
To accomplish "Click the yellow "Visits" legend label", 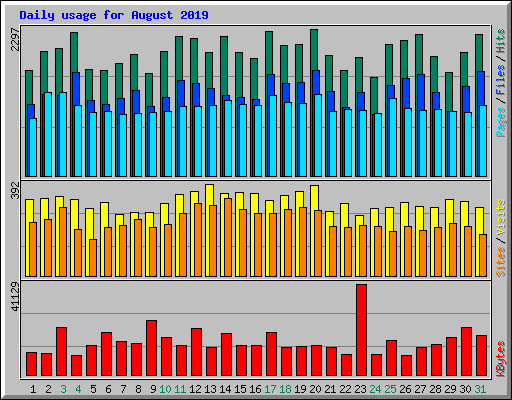I will pyautogui.click(x=500, y=217).
